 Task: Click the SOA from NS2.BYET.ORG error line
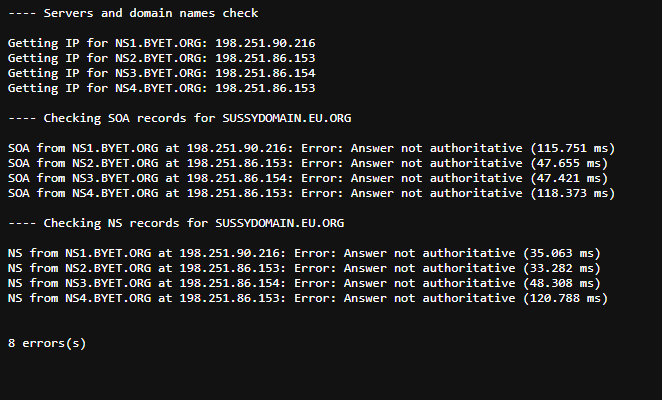(308, 163)
